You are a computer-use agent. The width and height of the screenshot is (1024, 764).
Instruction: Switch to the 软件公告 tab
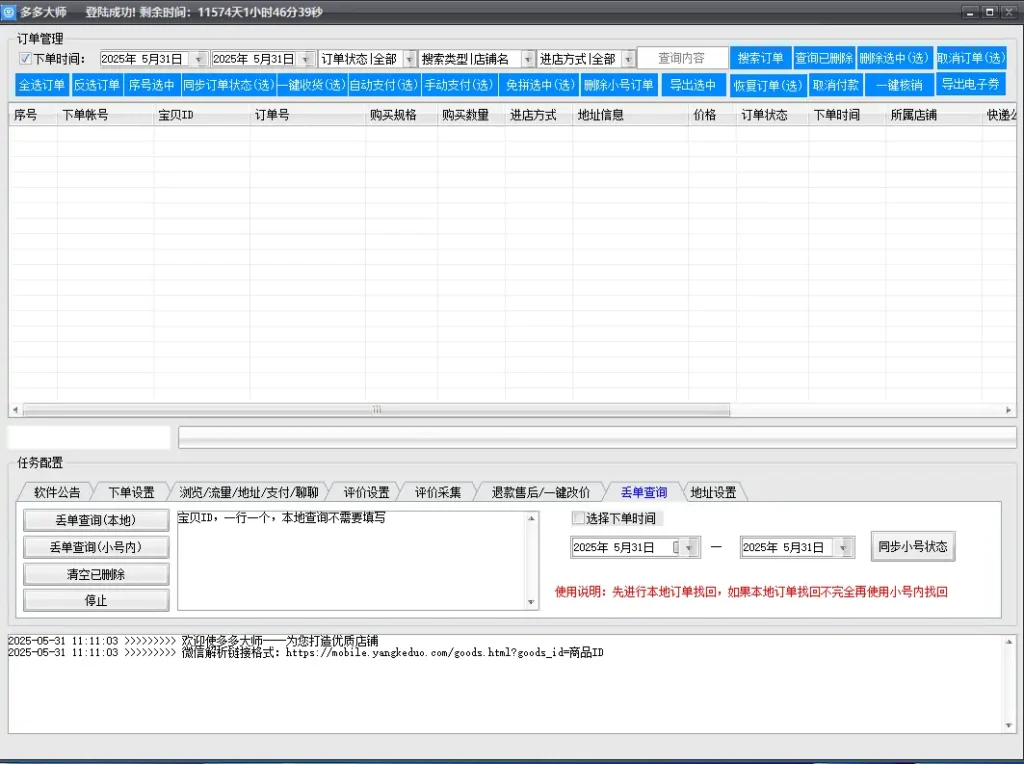(57, 492)
